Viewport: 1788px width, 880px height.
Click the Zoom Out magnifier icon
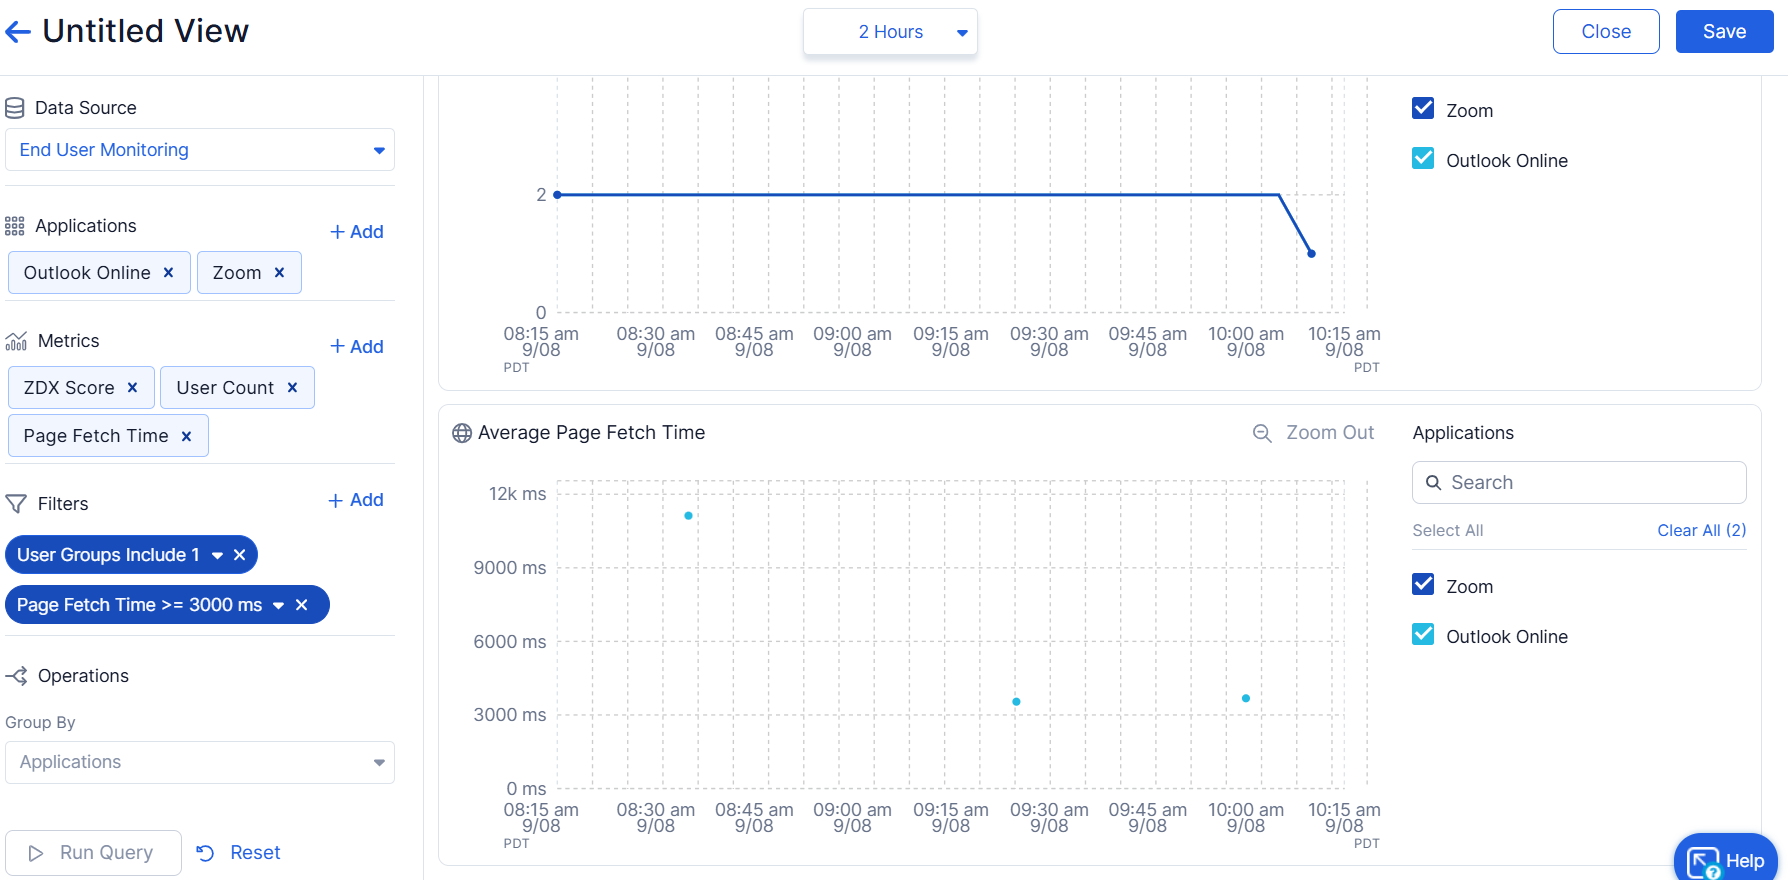pos(1262,433)
